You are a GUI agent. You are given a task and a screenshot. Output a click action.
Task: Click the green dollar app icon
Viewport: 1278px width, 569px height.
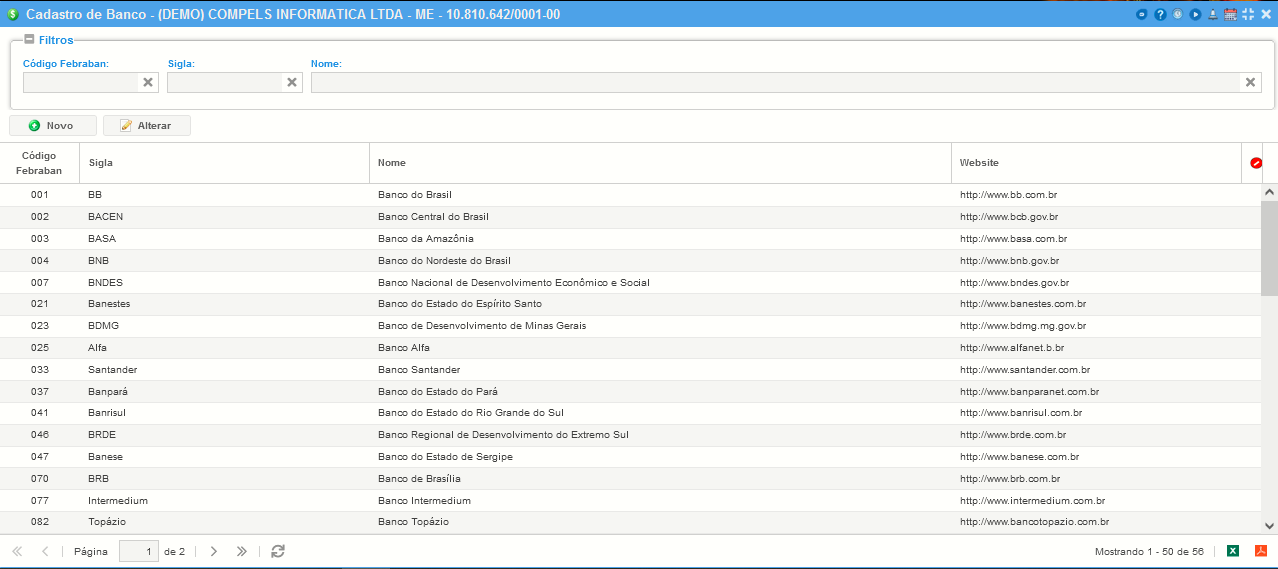pyautogui.click(x=12, y=14)
